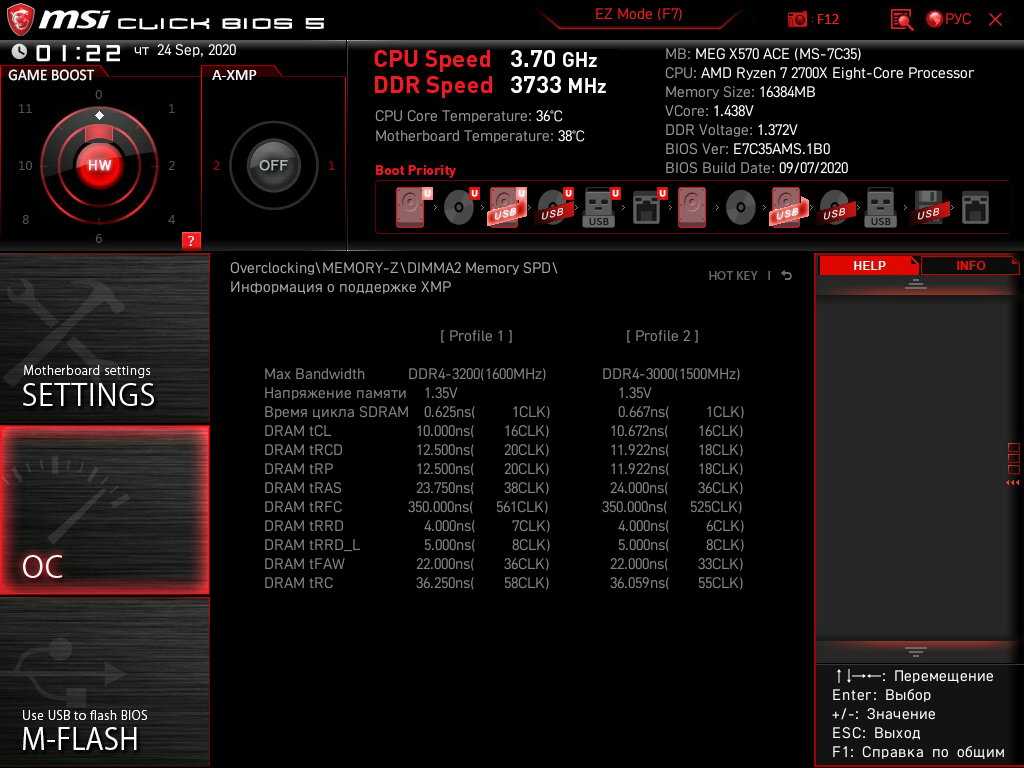Viewport: 1024px width, 768px height.
Task: Toggle the A-XMP OFF button
Action: [273, 165]
